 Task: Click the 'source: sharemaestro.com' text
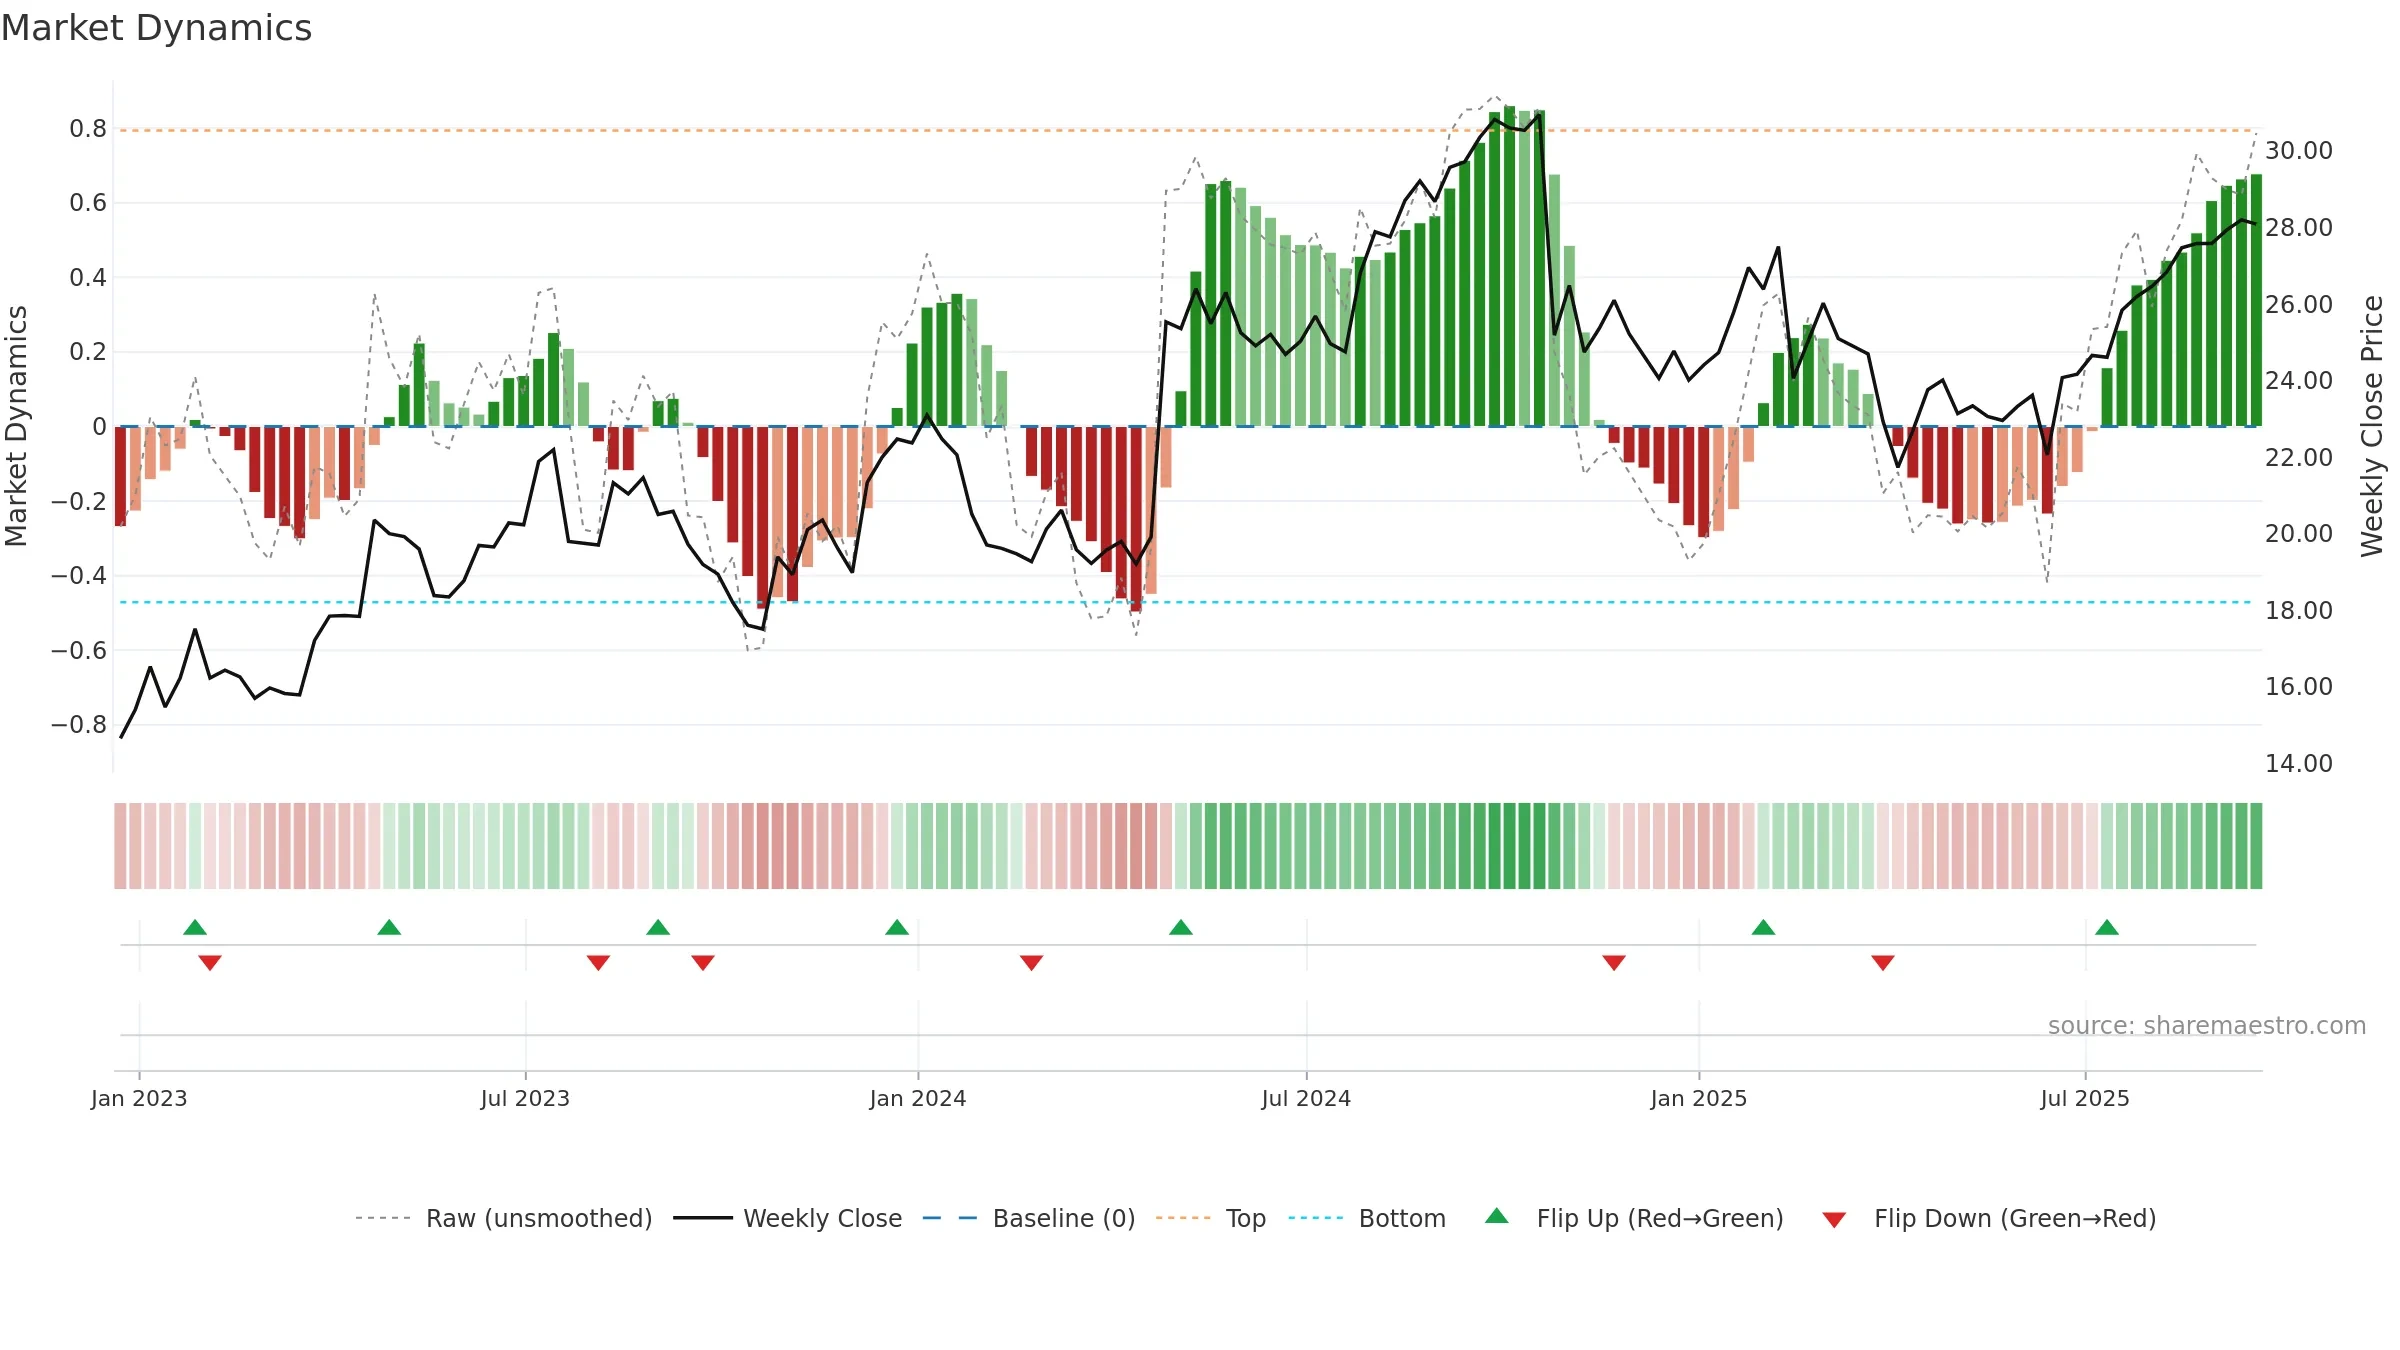2207,1025
